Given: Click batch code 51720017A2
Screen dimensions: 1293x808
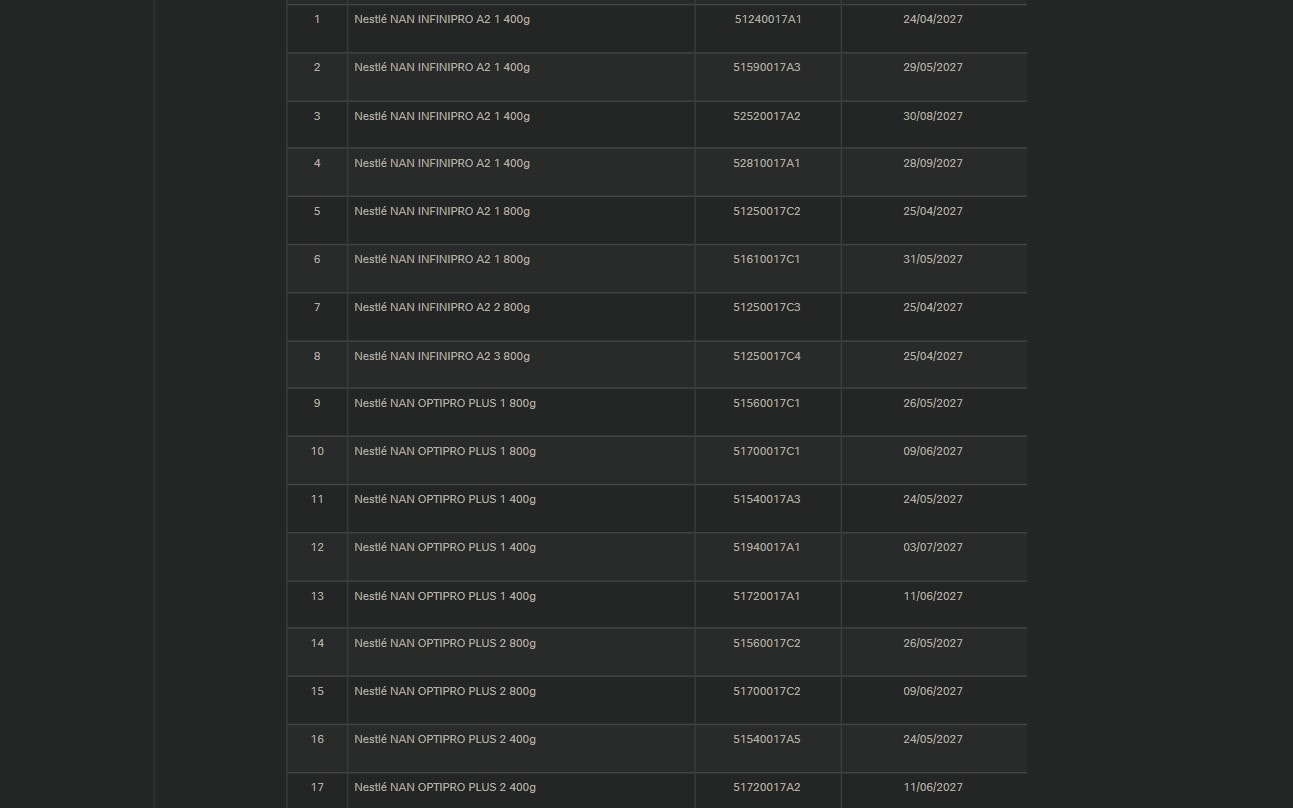Looking at the screenshot, I should coord(766,787).
